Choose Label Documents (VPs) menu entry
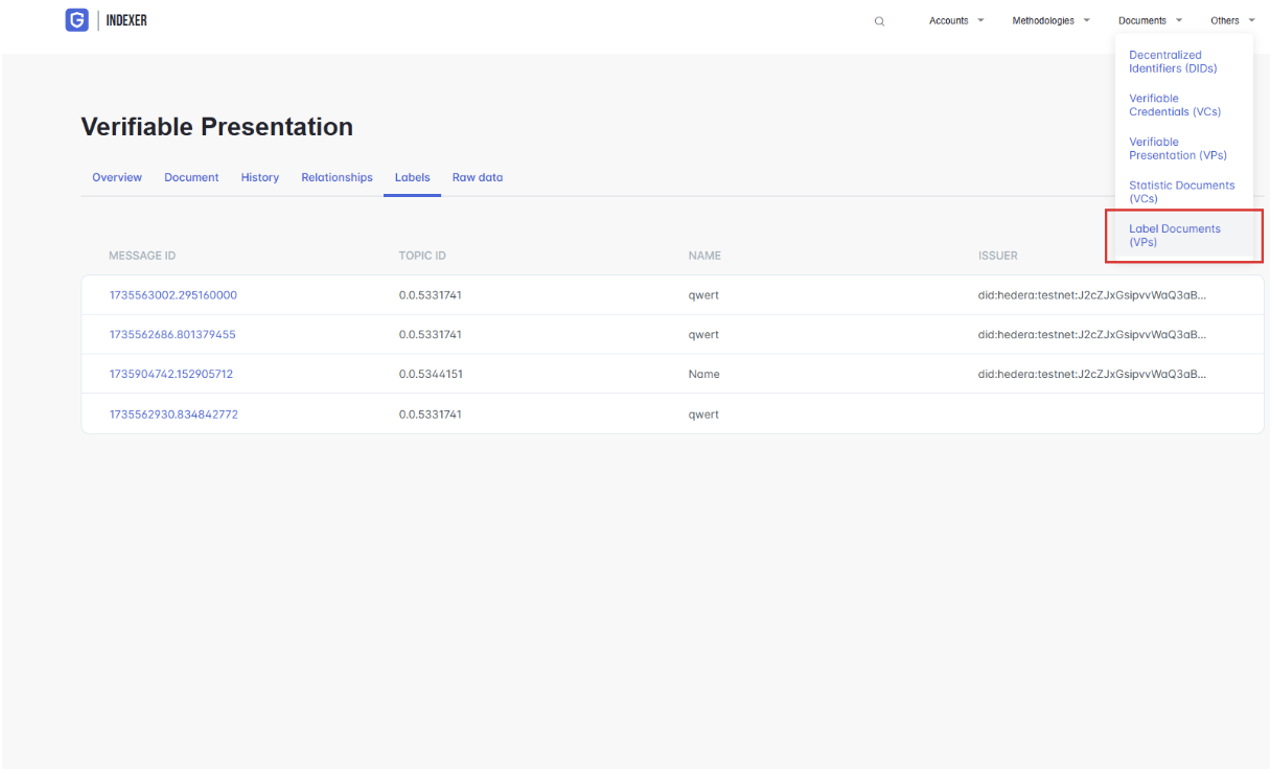This screenshot has height=774, width=1276. pos(1174,235)
